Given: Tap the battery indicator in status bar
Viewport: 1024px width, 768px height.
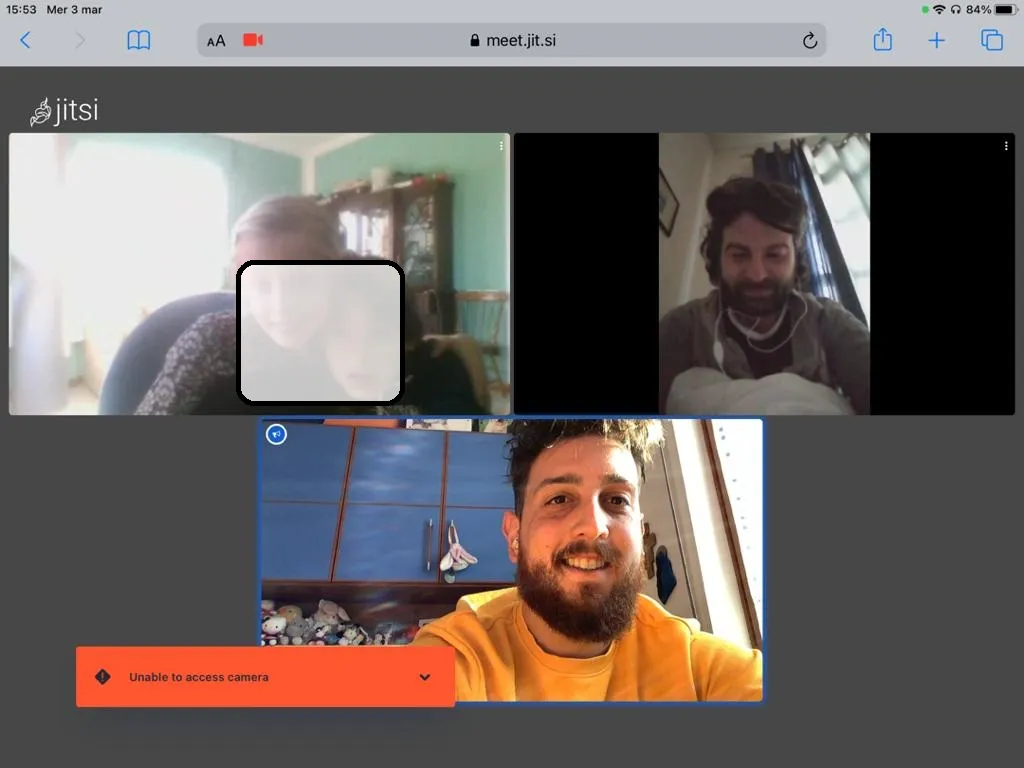Looking at the screenshot, I should pos(1004,9).
